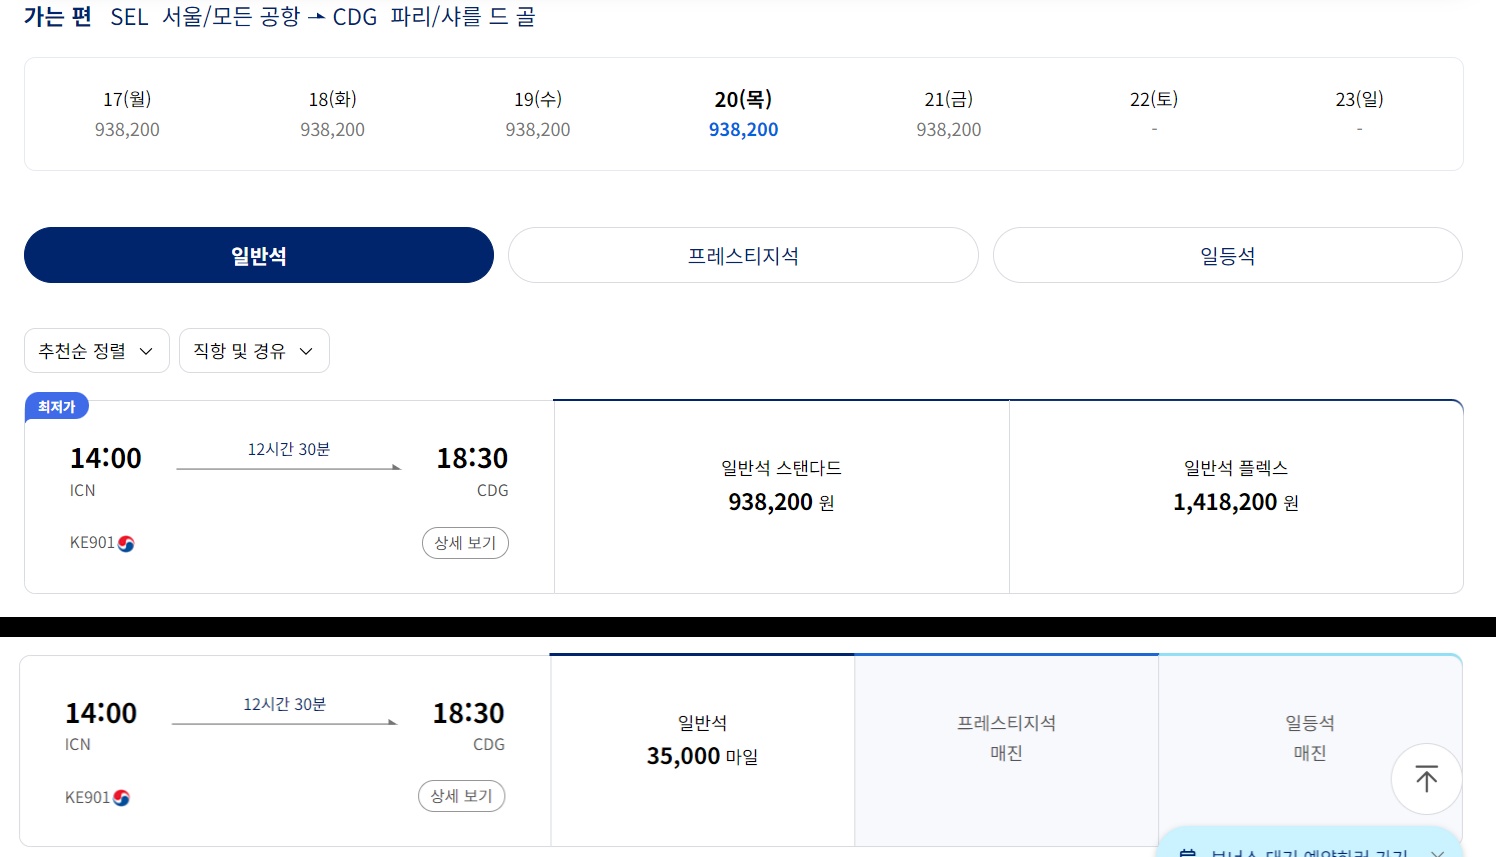
Task: Expand 상세 보기 on the 14:00 flight
Action: tap(465, 542)
